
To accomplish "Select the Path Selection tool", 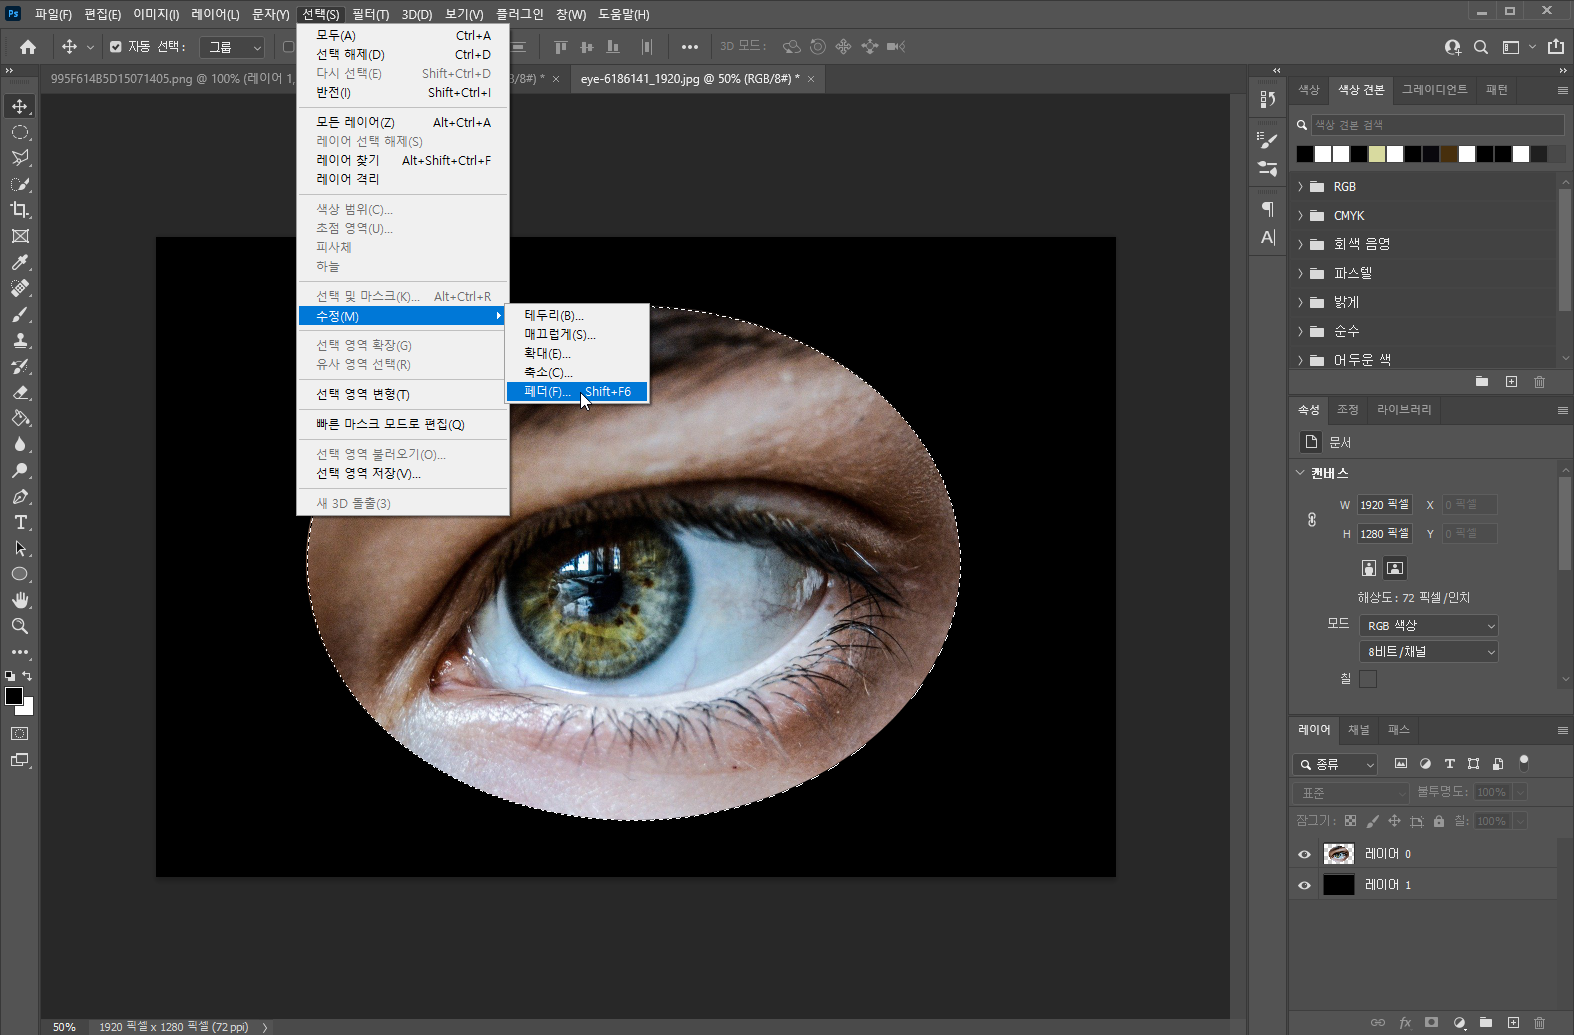I will (x=20, y=548).
